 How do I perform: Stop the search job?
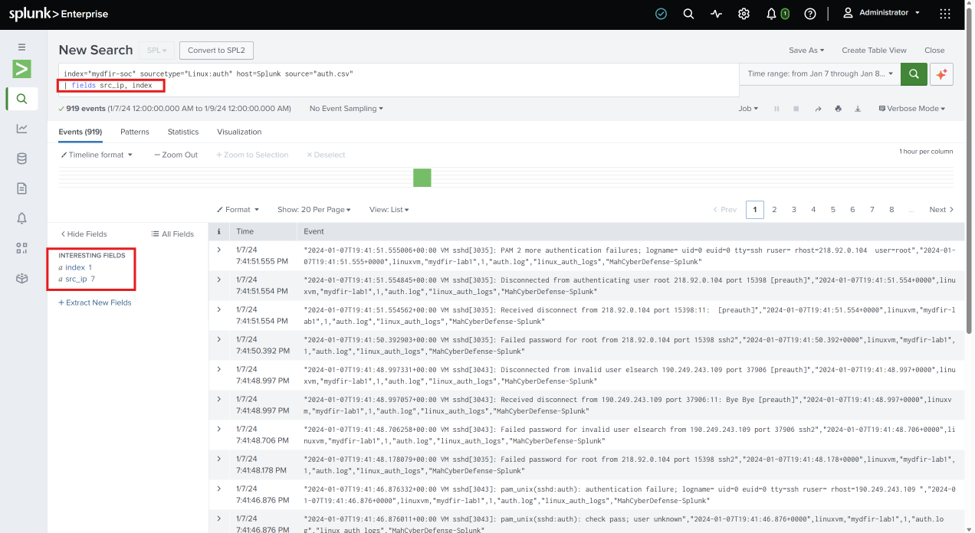tap(796, 109)
